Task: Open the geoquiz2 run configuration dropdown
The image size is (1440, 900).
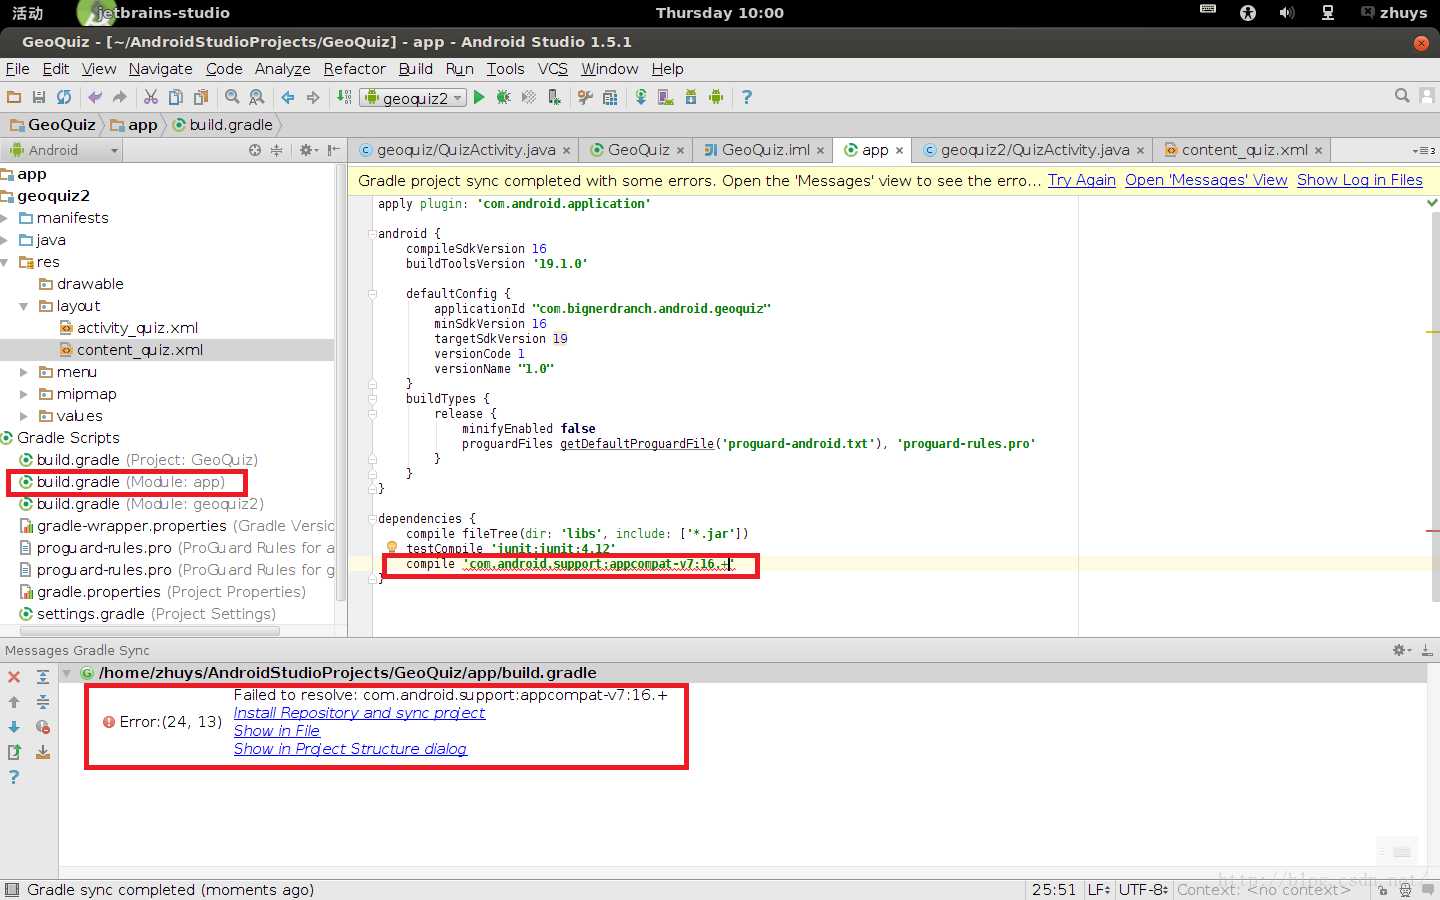Action: [414, 97]
